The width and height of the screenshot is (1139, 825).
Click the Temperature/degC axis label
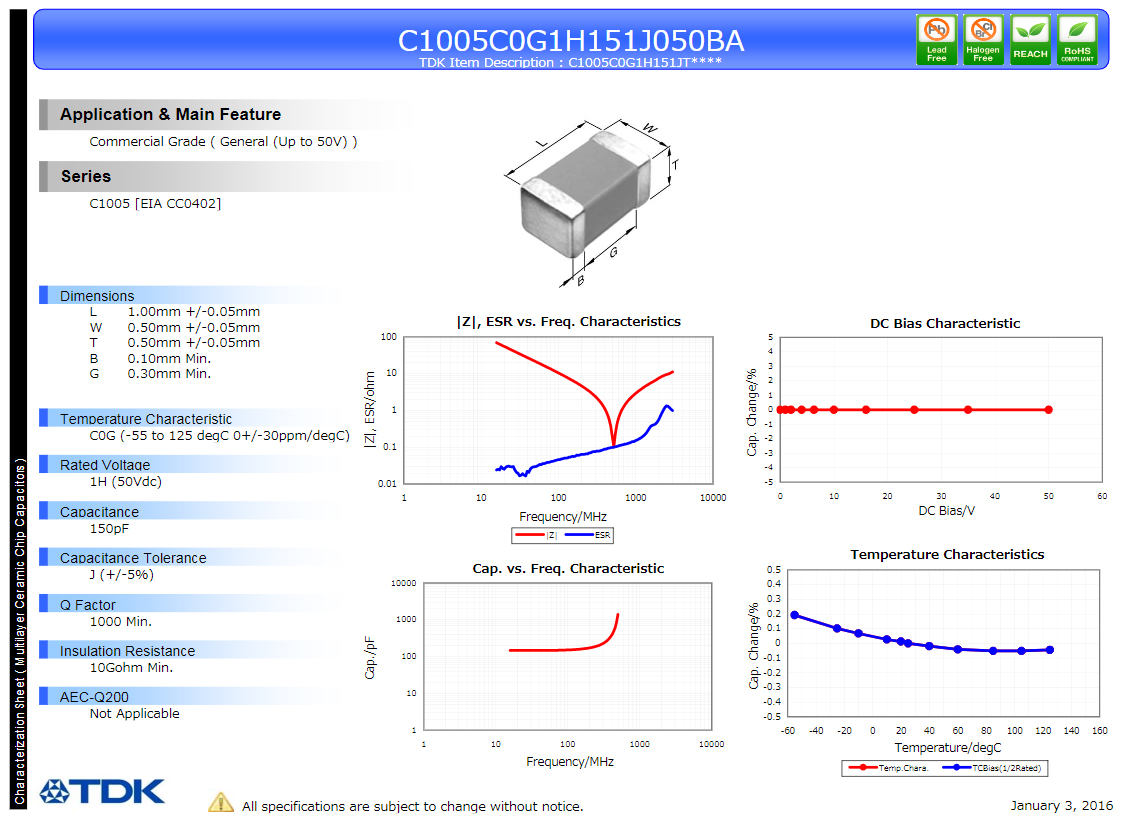point(947,747)
